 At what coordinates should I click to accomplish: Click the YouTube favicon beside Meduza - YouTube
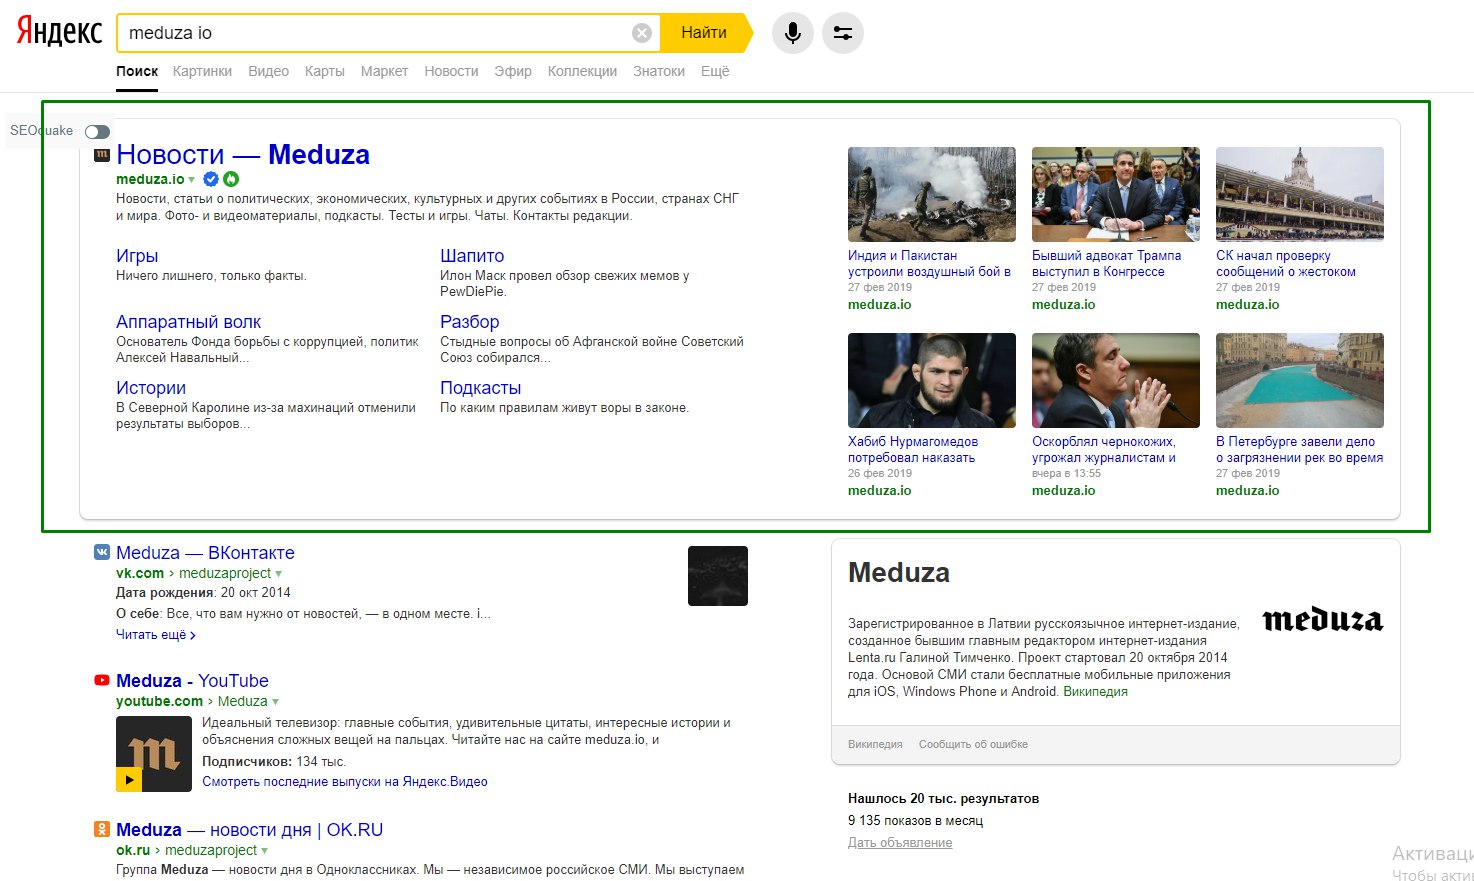pyautogui.click(x=101, y=680)
